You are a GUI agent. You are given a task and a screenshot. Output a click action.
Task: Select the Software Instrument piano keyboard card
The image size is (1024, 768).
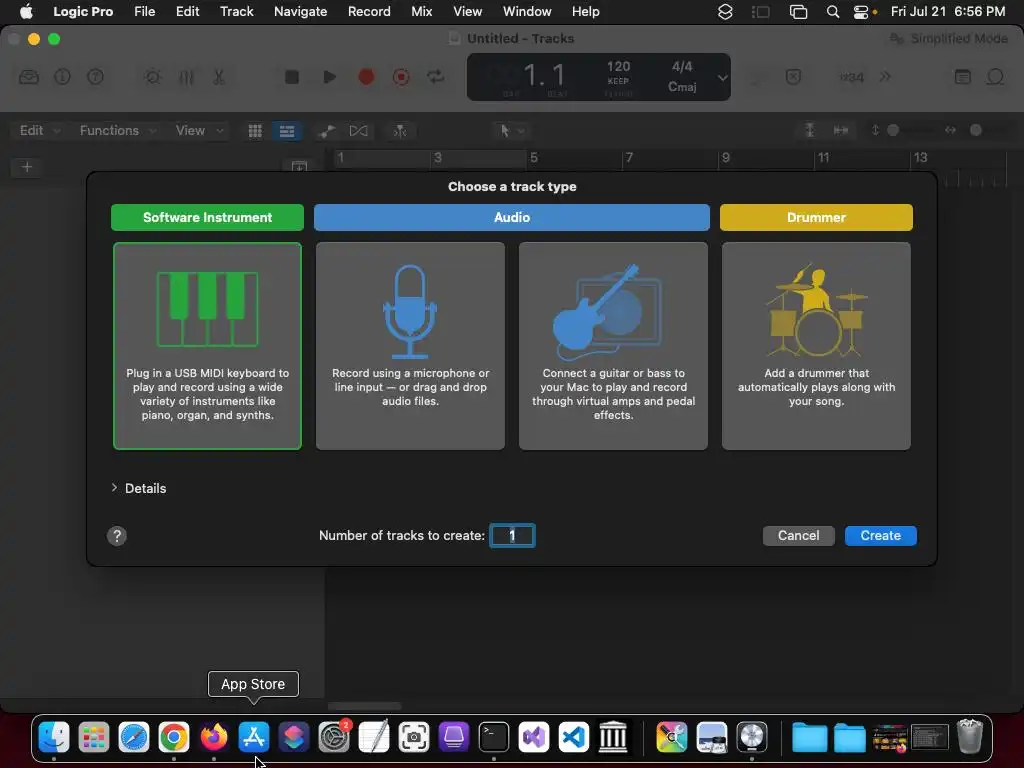(207, 345)
